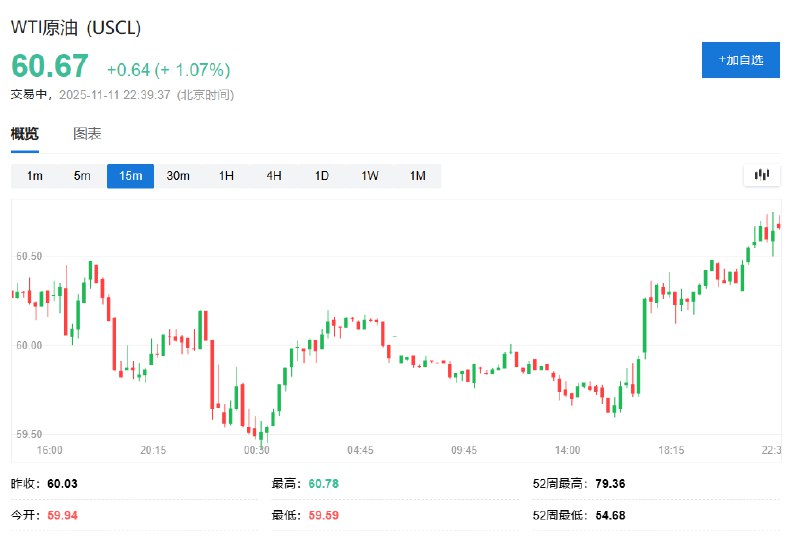The height and width of the screenshot is (544, 800).
Task: Click the 昨收 value 60.03
Action: click(x=62, y=484)
